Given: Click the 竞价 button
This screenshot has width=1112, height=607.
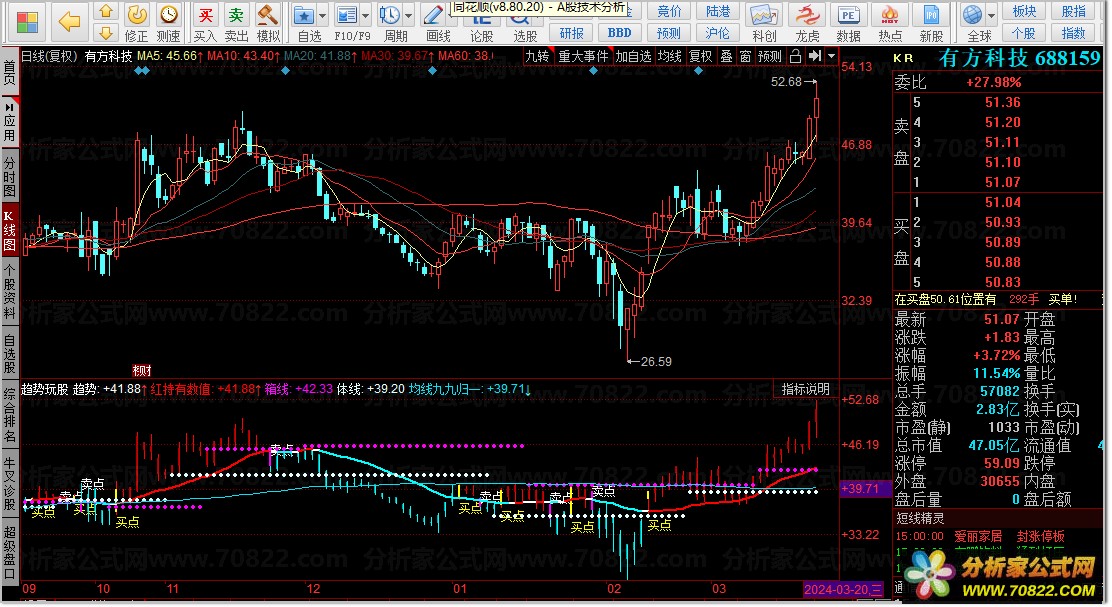Looking at the screenshot, I should pyautogui.click(x=669, y=11).
